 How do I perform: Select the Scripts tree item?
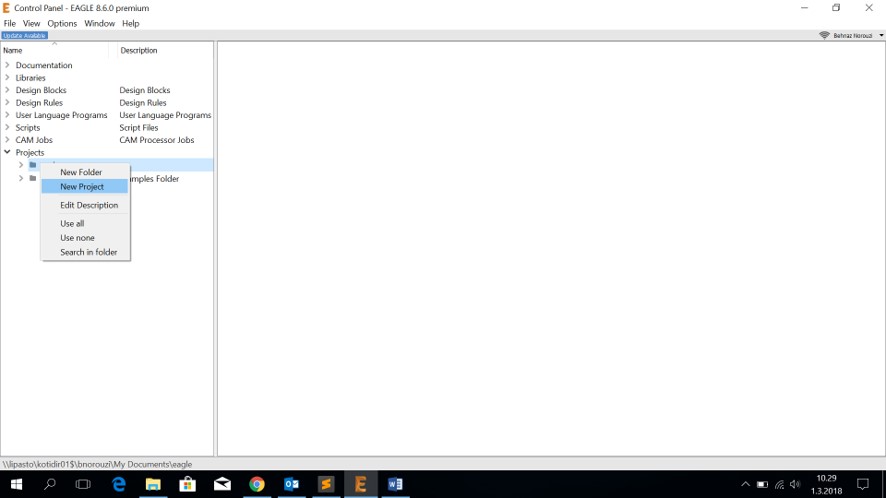tap(28, 127)
